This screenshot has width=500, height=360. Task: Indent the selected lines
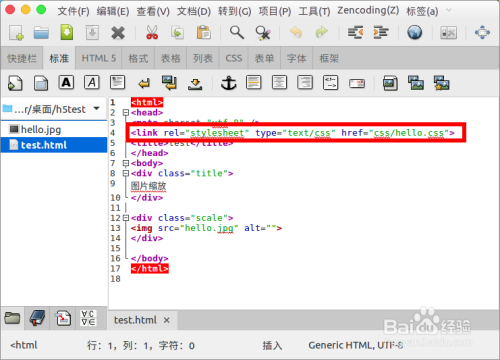pyautogui.click(x=381, y=33)
